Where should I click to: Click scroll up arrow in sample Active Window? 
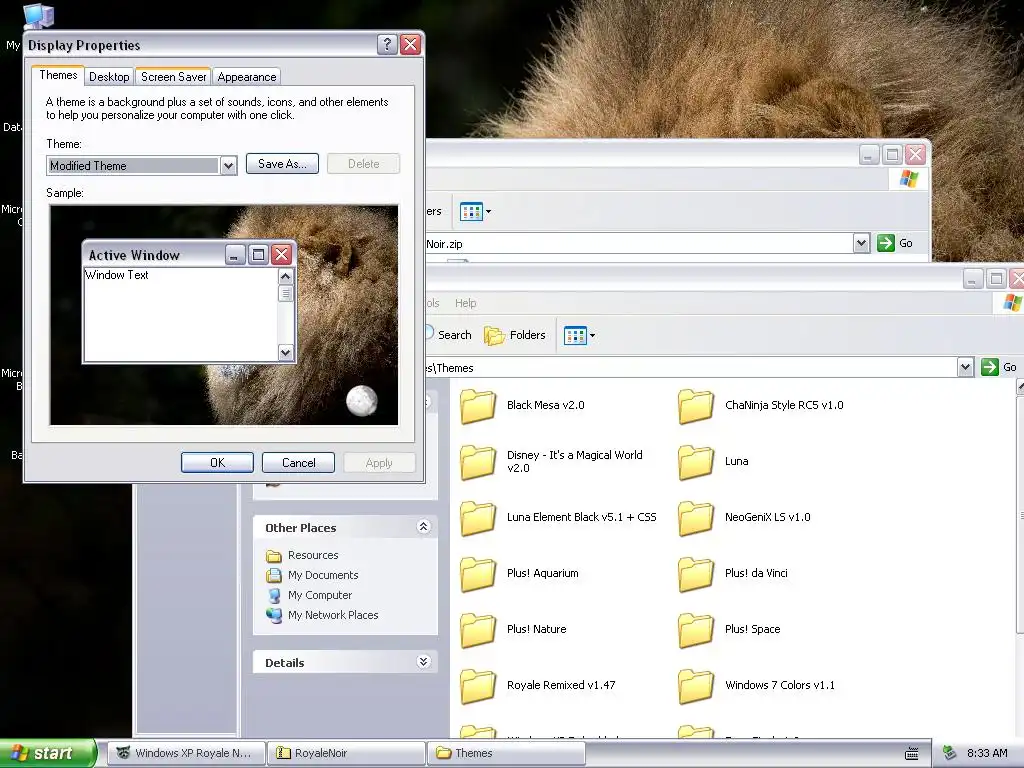[x=285, y=276]
